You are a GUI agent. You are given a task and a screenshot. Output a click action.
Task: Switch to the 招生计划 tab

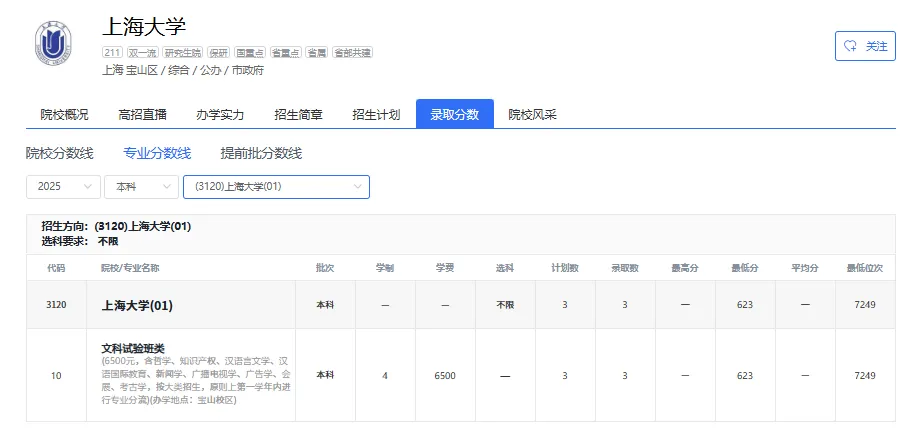coord(376,114)
